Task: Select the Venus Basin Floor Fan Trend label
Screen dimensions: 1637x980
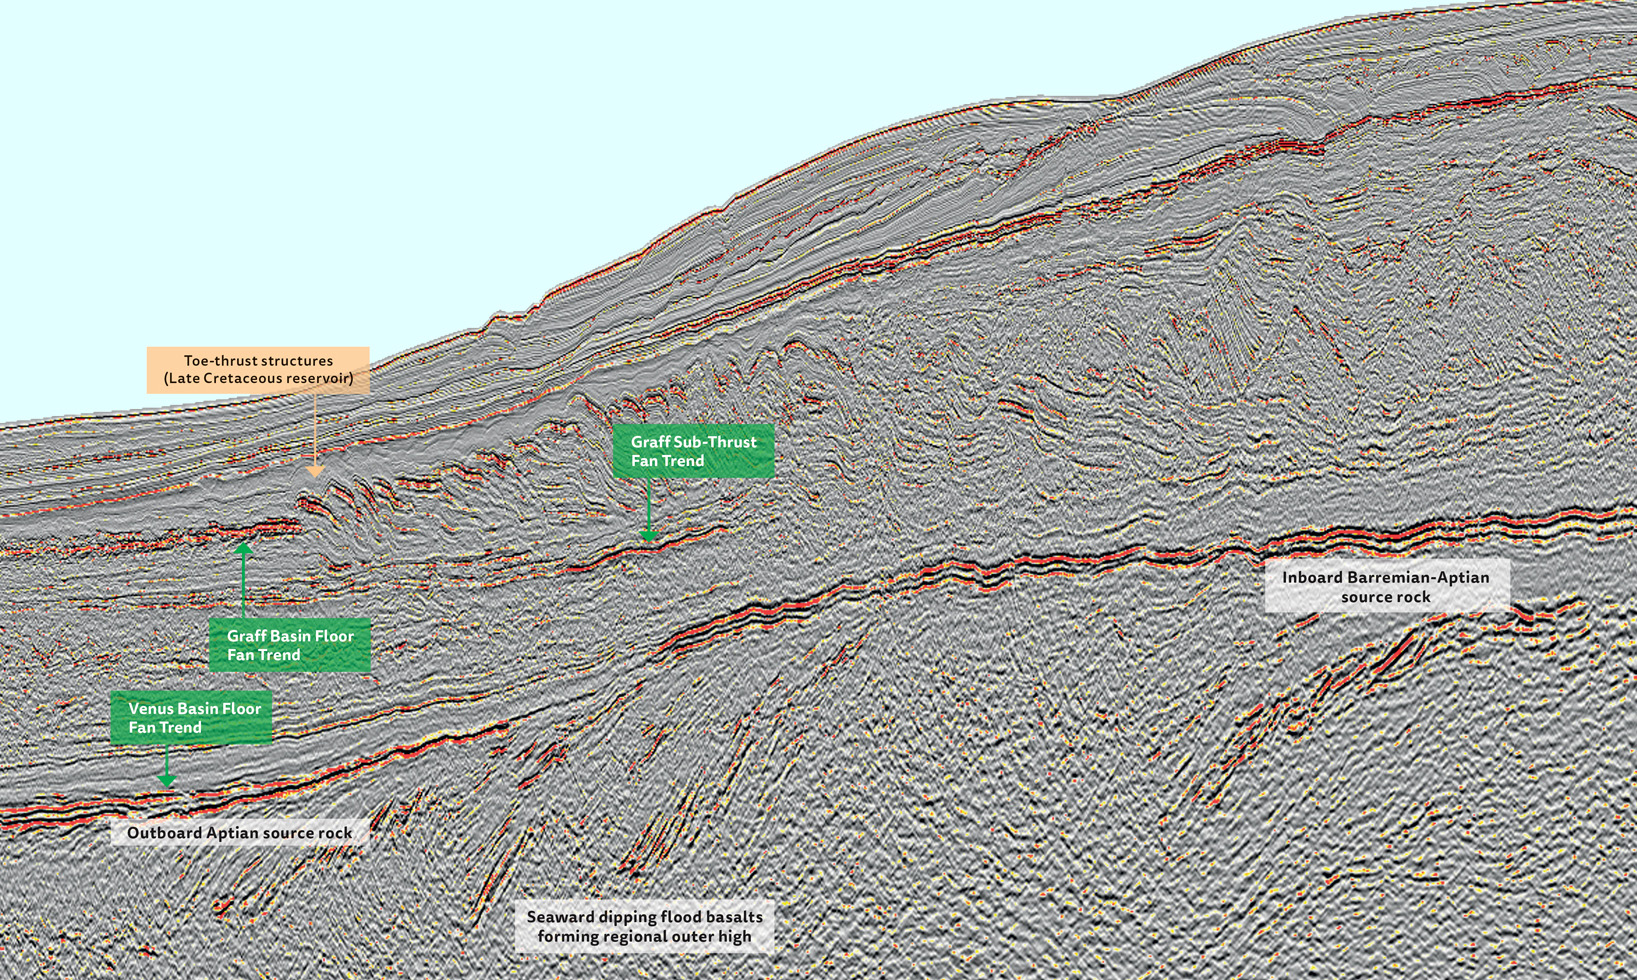Action: [x=191, y=717]
